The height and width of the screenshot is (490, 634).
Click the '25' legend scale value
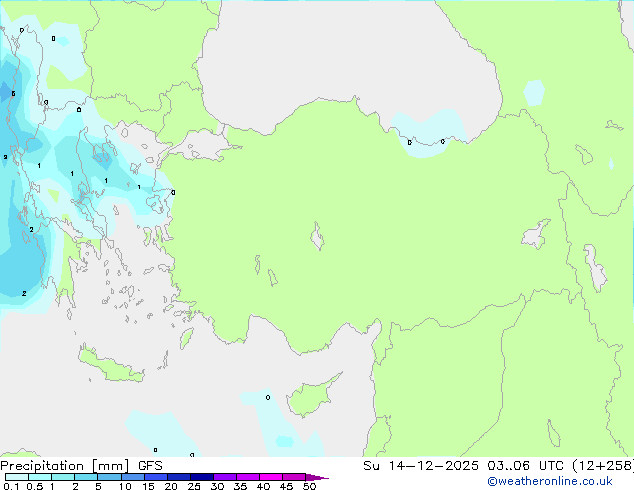[194, 486]
